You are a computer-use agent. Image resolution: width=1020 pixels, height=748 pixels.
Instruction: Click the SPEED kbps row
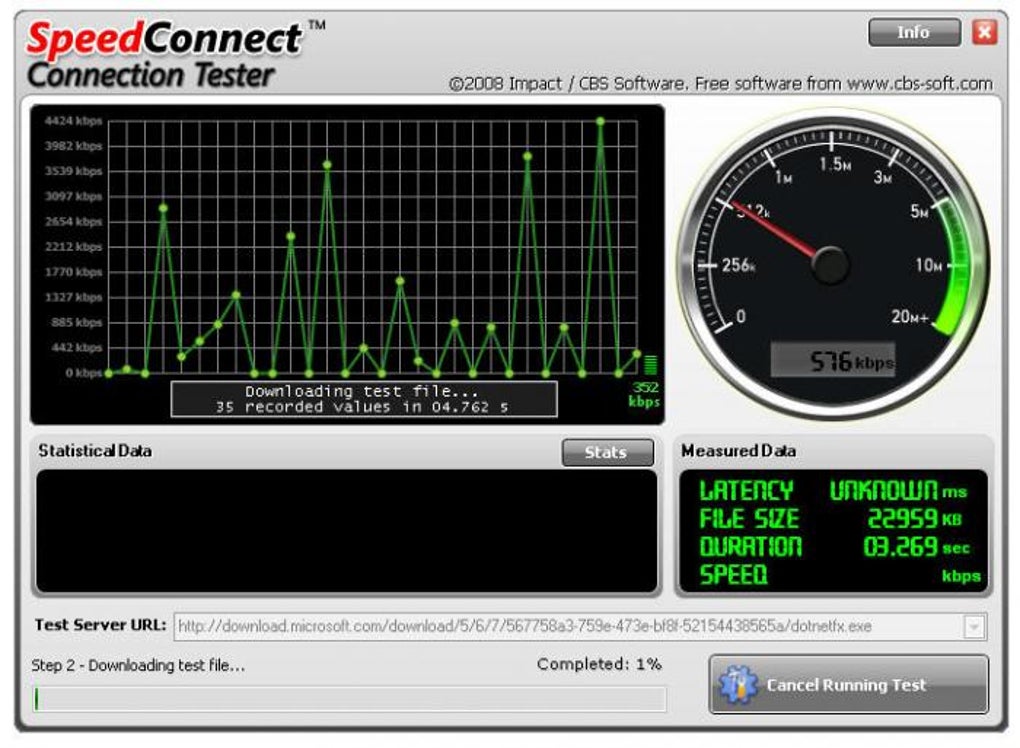tap(839, 575)
